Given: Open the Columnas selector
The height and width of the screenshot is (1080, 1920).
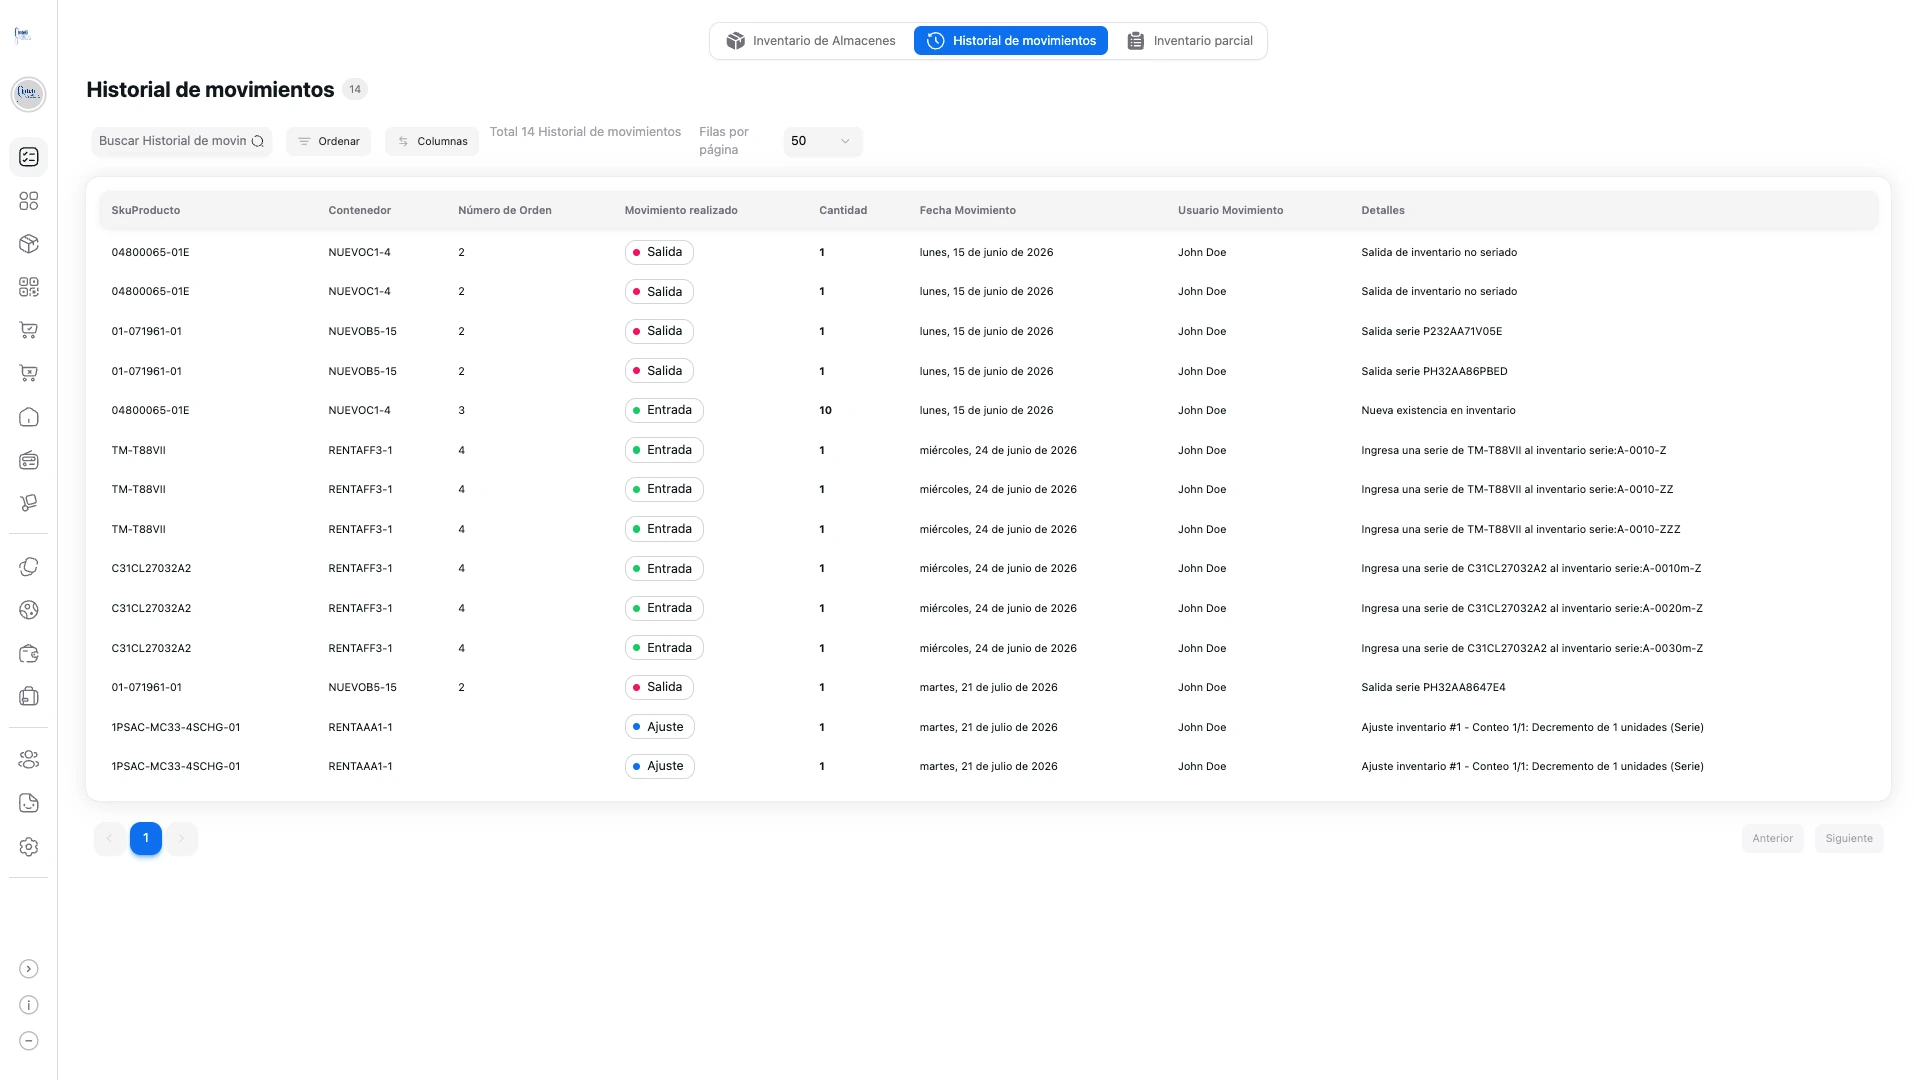Looking at the screenshot, I should (x=432, y=141).
